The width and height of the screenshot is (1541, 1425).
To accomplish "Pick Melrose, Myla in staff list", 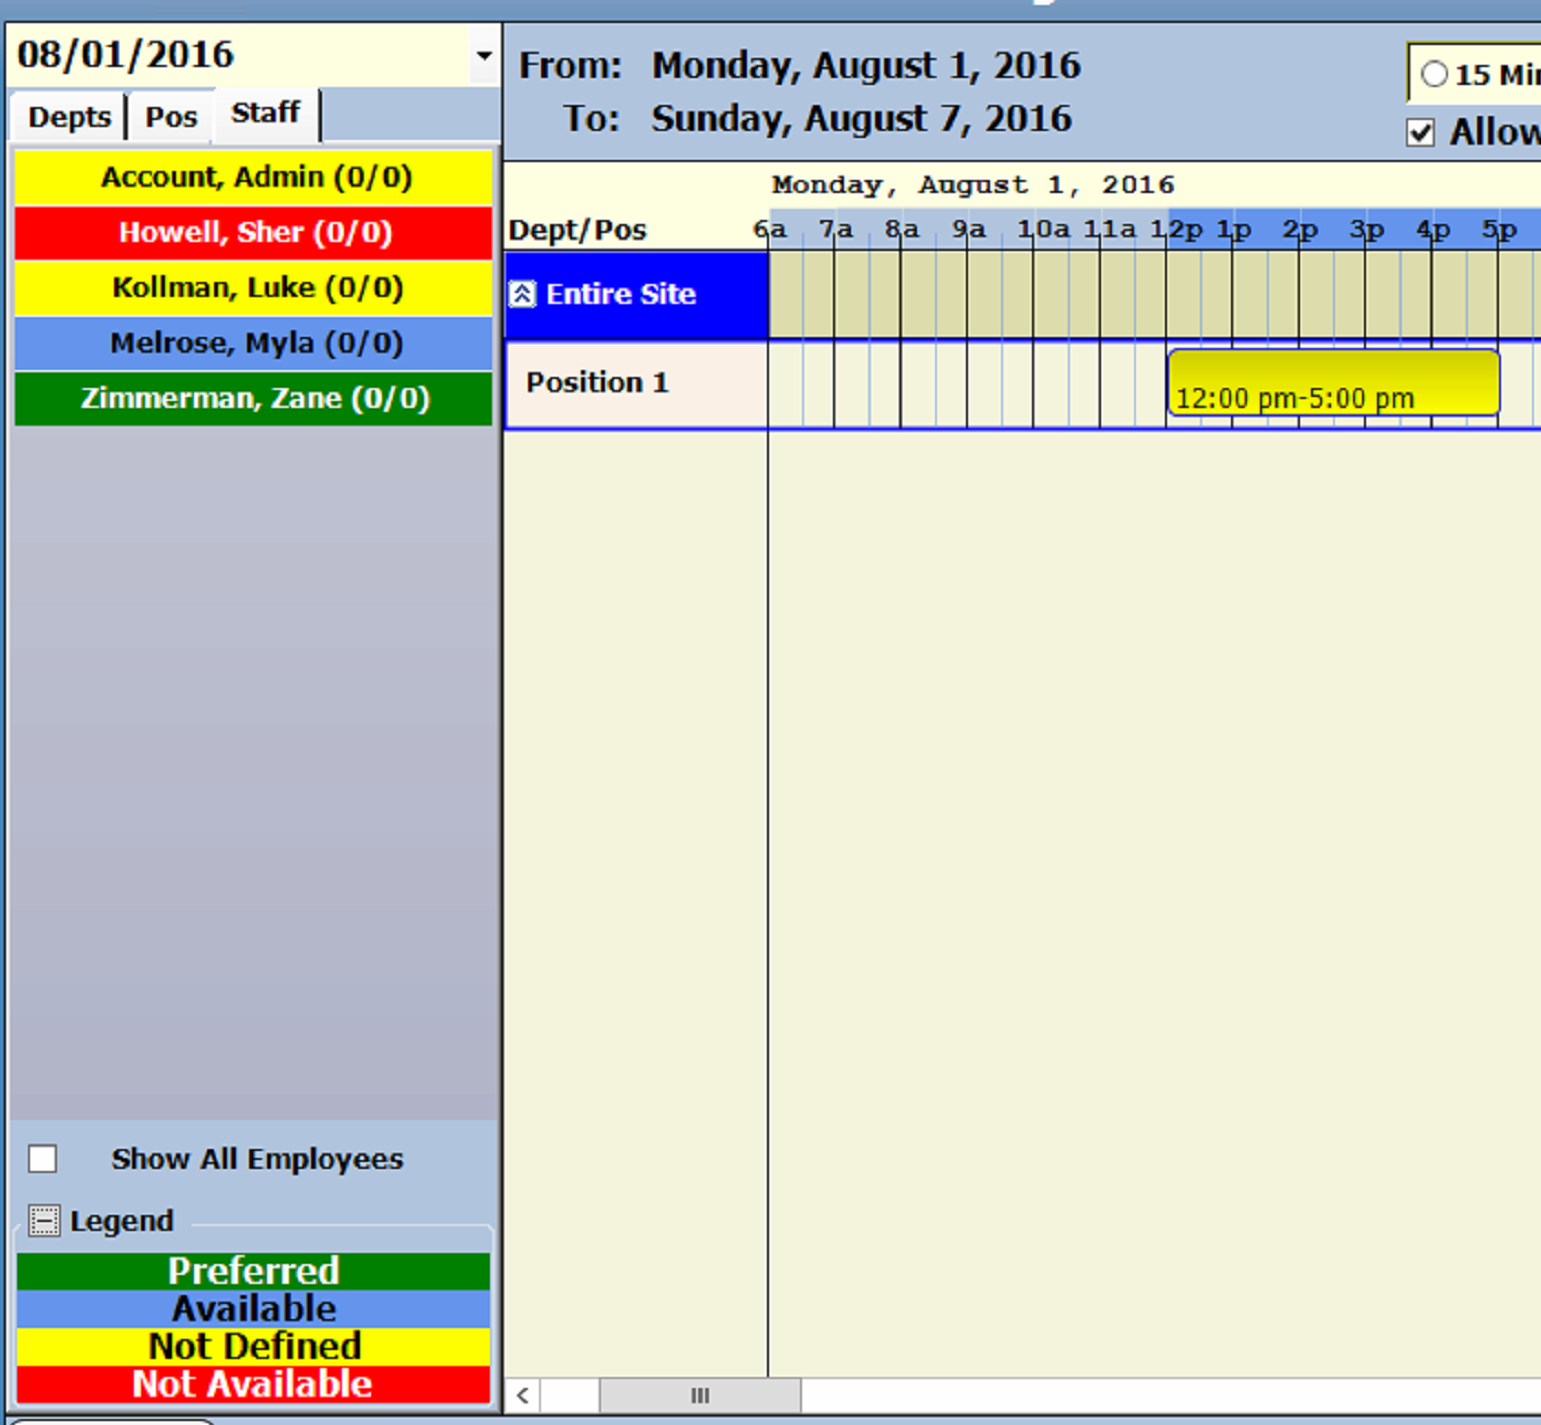I will 254,343.
